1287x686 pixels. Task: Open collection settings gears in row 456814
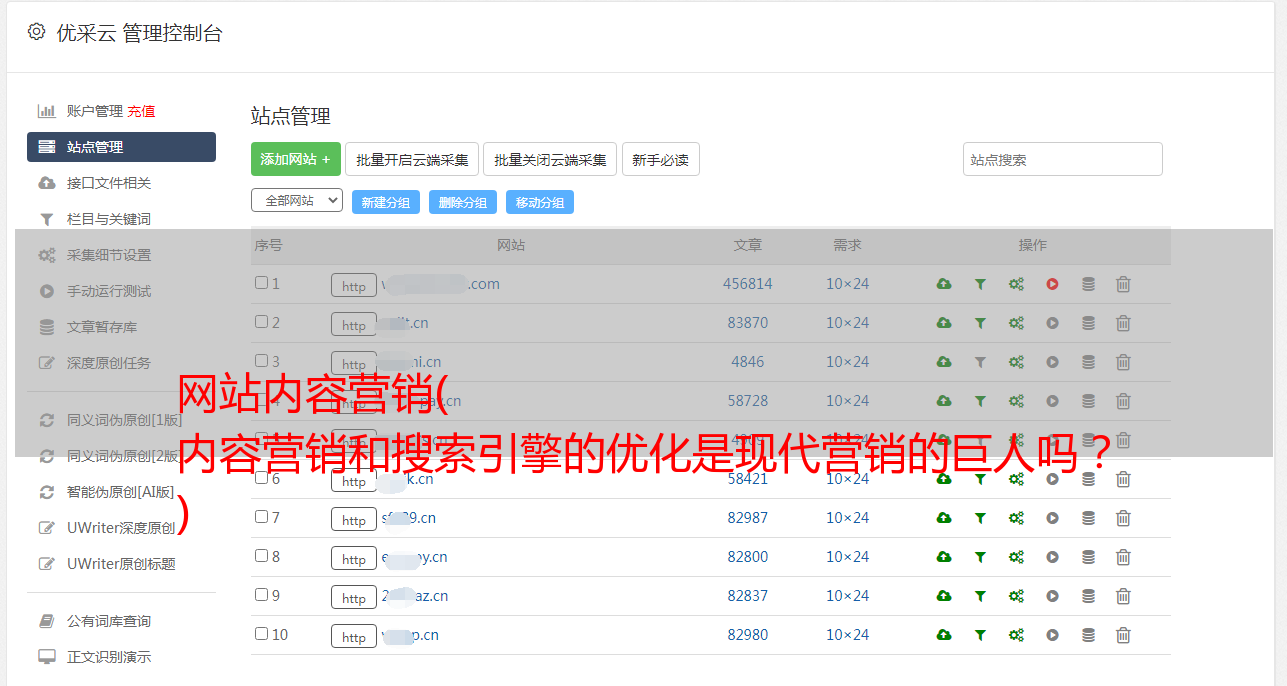tap(1016, 284)
